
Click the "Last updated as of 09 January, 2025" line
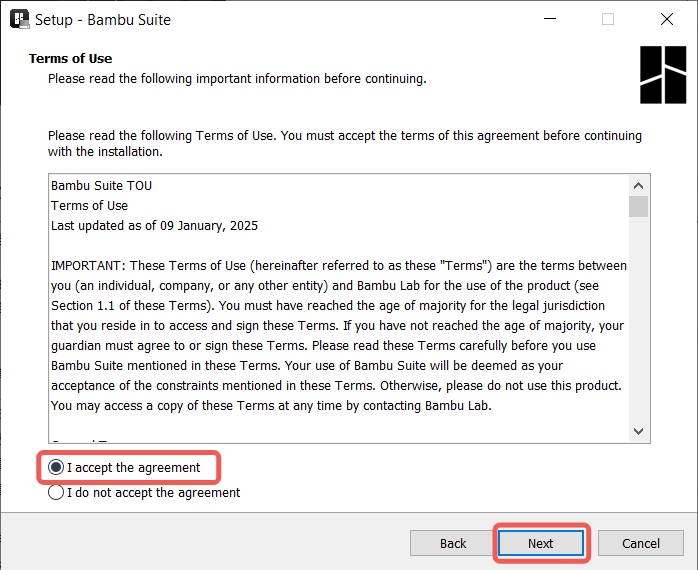[154, 226]
